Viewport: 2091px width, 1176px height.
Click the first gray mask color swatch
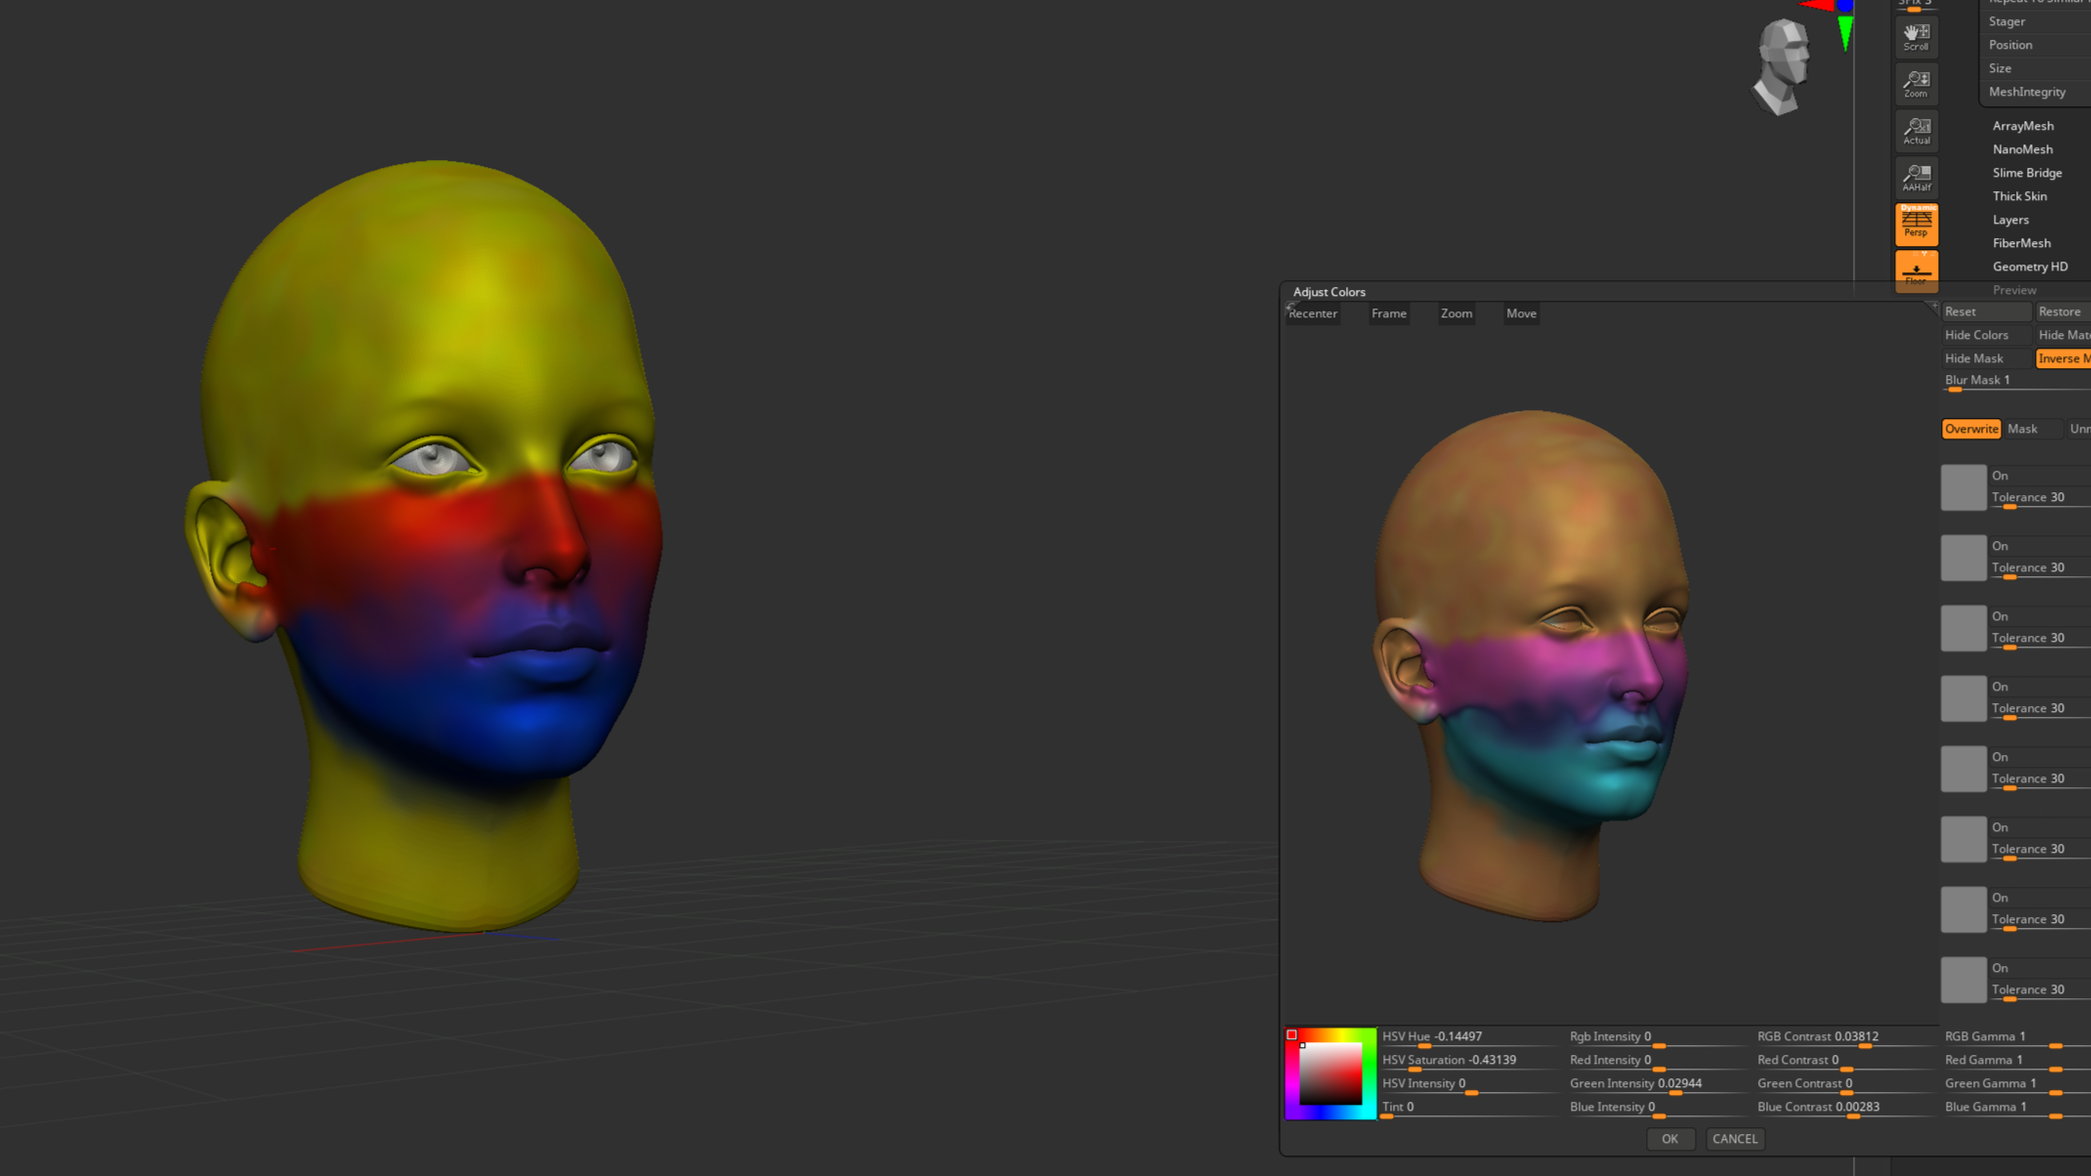(1963, 487)
